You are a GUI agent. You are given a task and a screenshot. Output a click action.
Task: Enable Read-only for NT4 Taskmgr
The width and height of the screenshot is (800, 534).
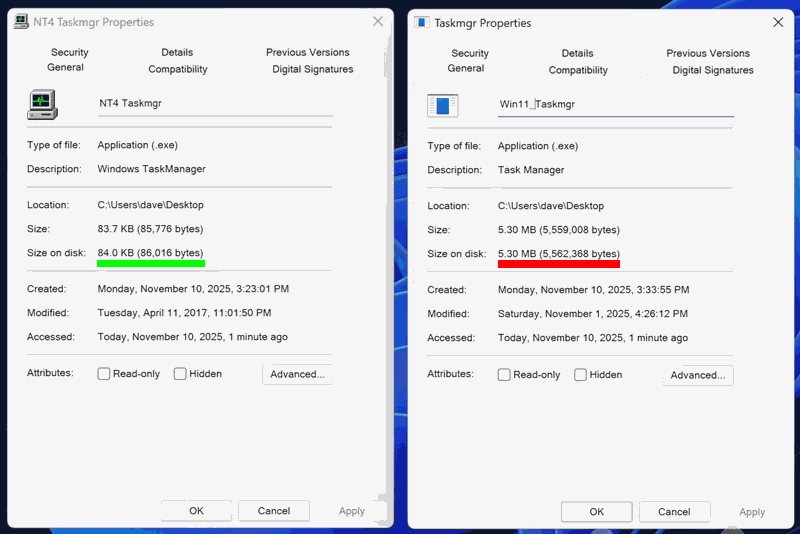click(x=104, y=374)
